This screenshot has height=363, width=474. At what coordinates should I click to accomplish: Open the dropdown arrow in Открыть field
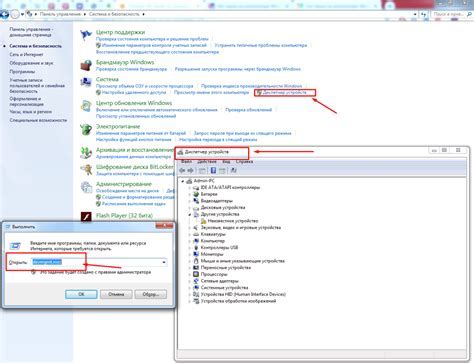click(x=164, y=262)
